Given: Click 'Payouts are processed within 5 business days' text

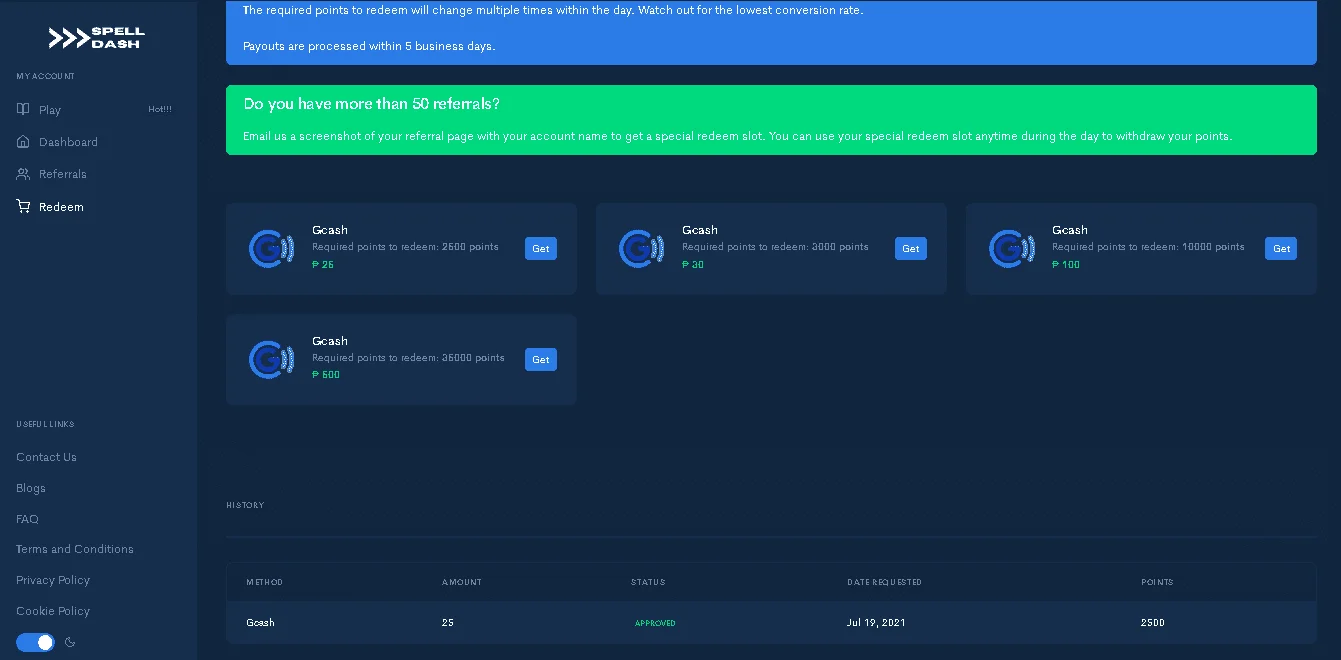Looking at the screenshot, I should 369,46.
